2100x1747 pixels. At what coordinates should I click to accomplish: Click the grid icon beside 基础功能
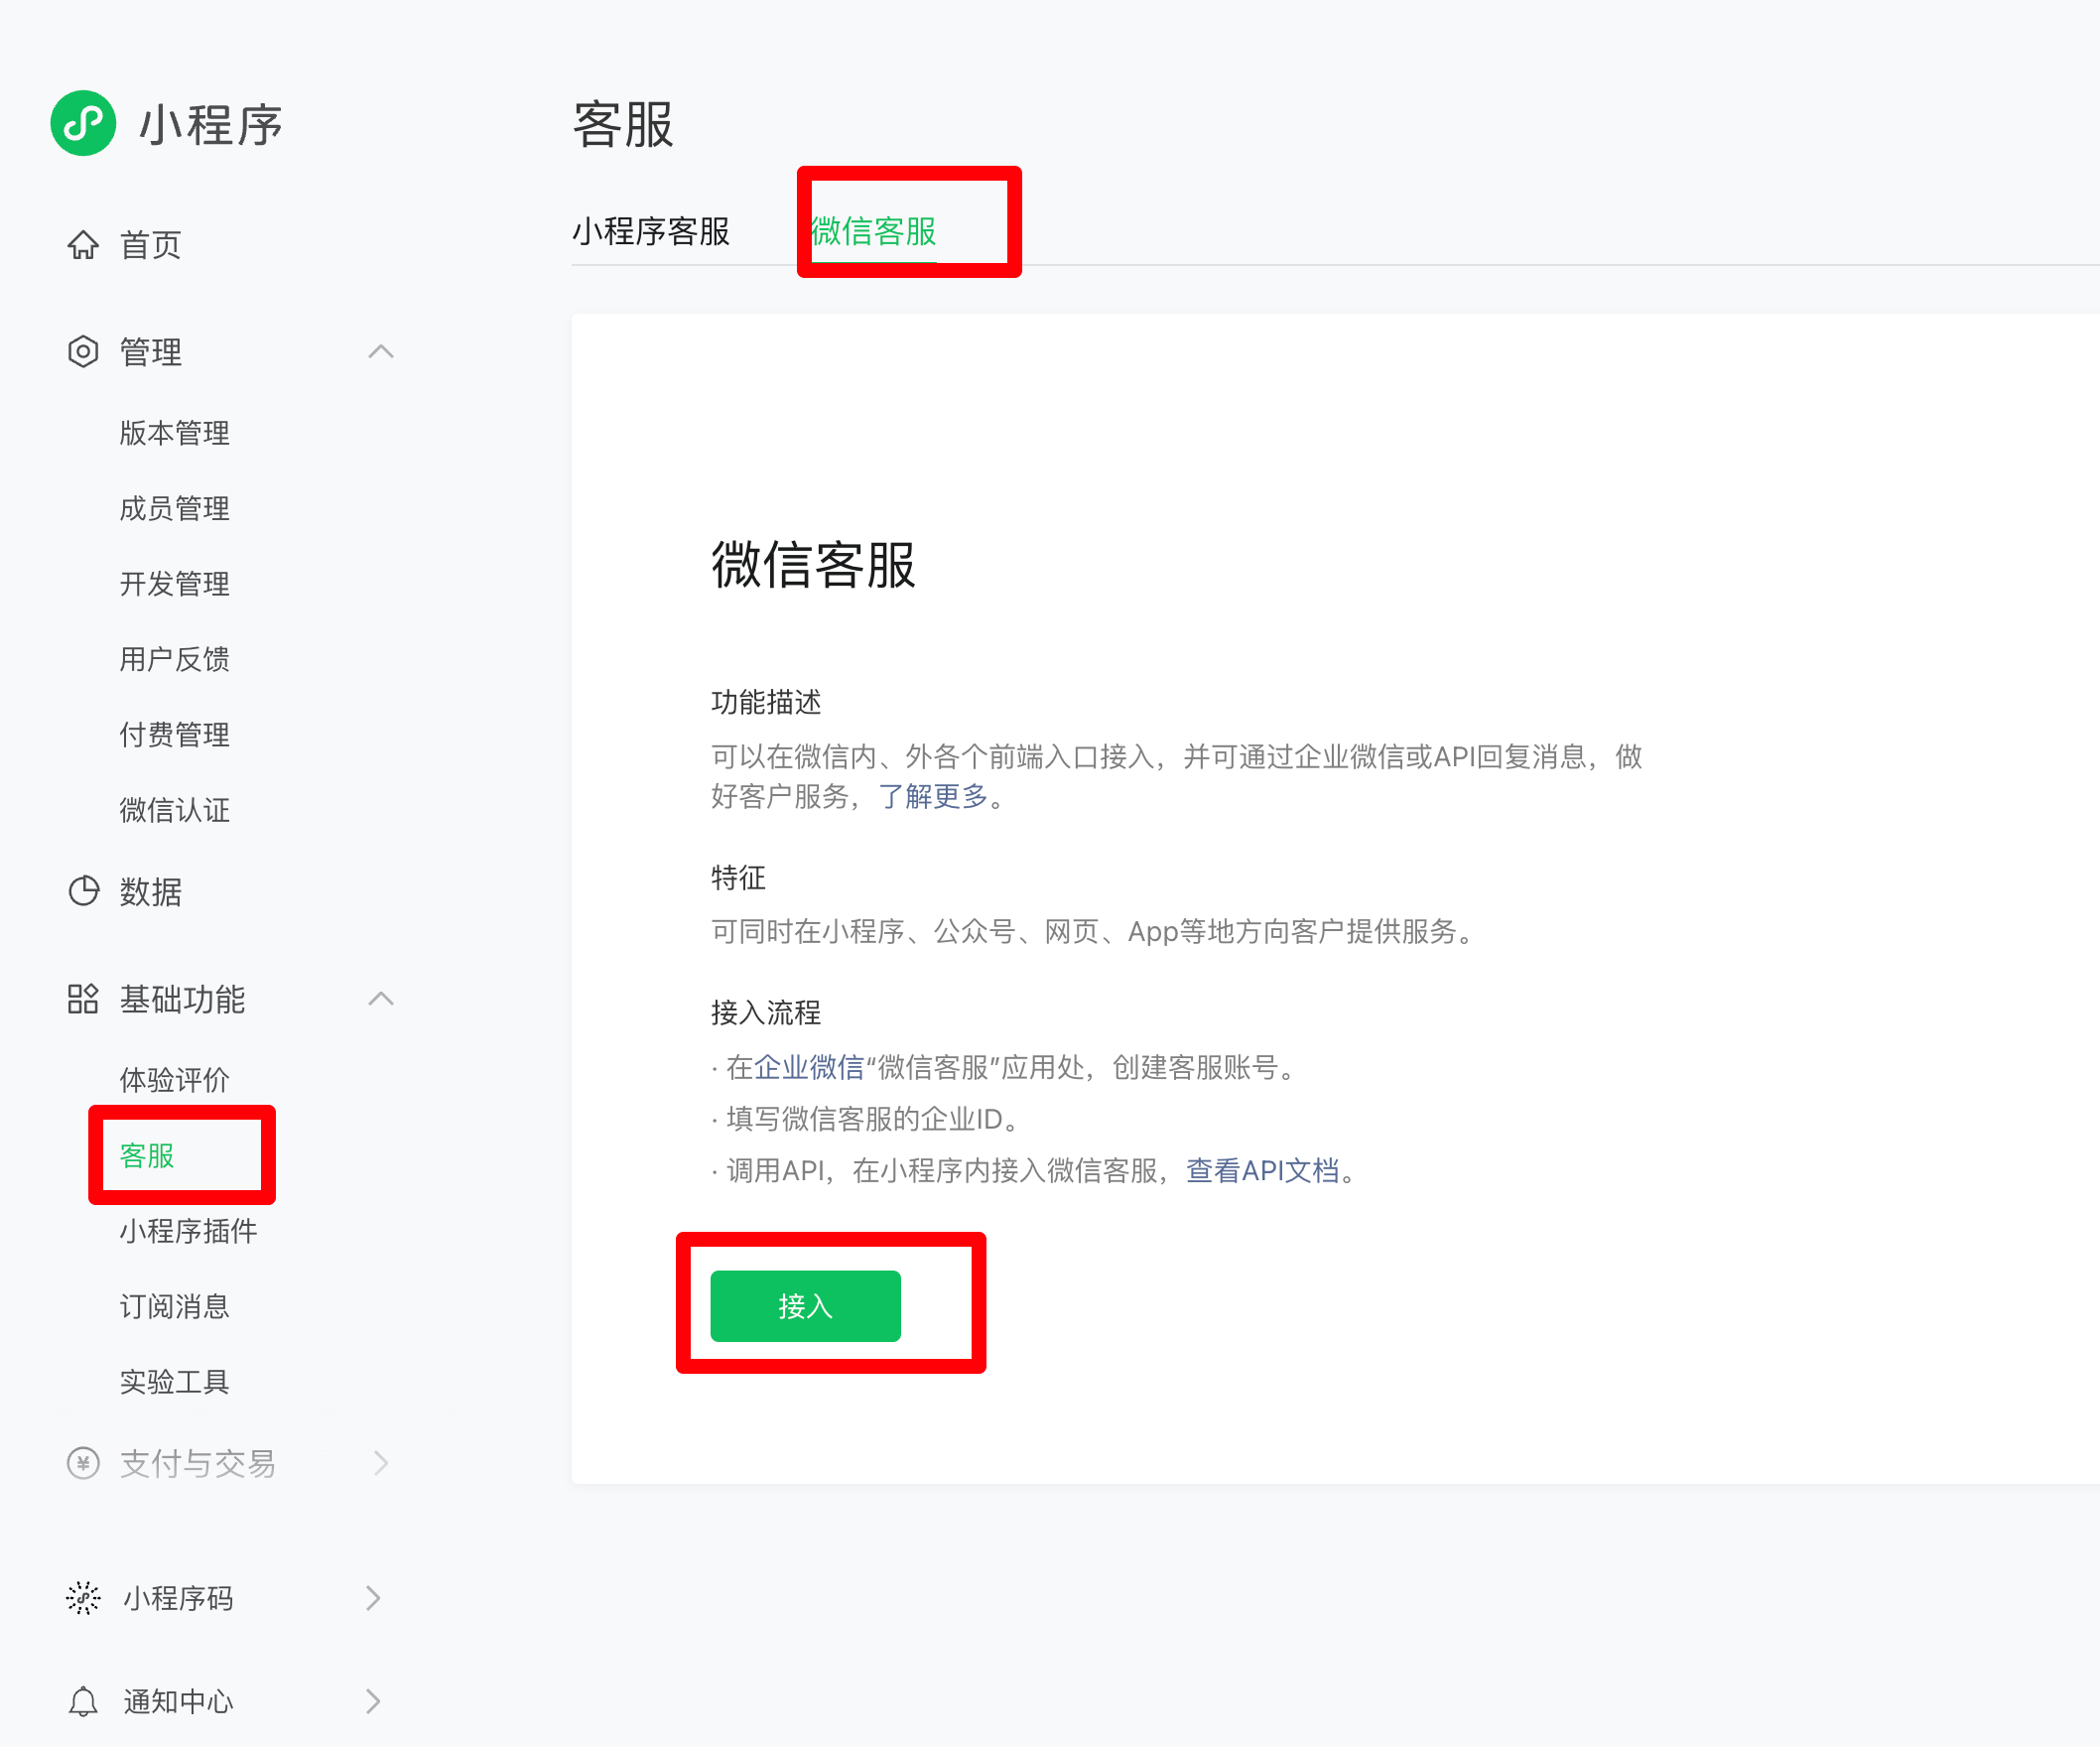tap(83, 999)
